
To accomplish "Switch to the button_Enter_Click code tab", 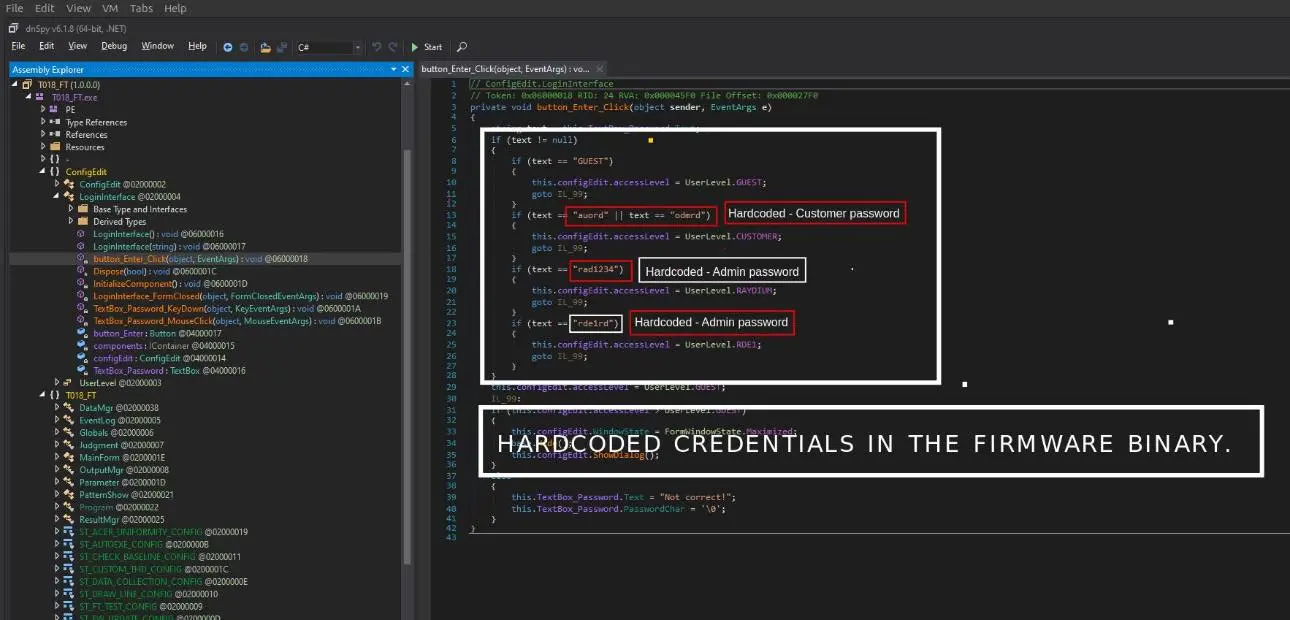I will tap(512, 69).
